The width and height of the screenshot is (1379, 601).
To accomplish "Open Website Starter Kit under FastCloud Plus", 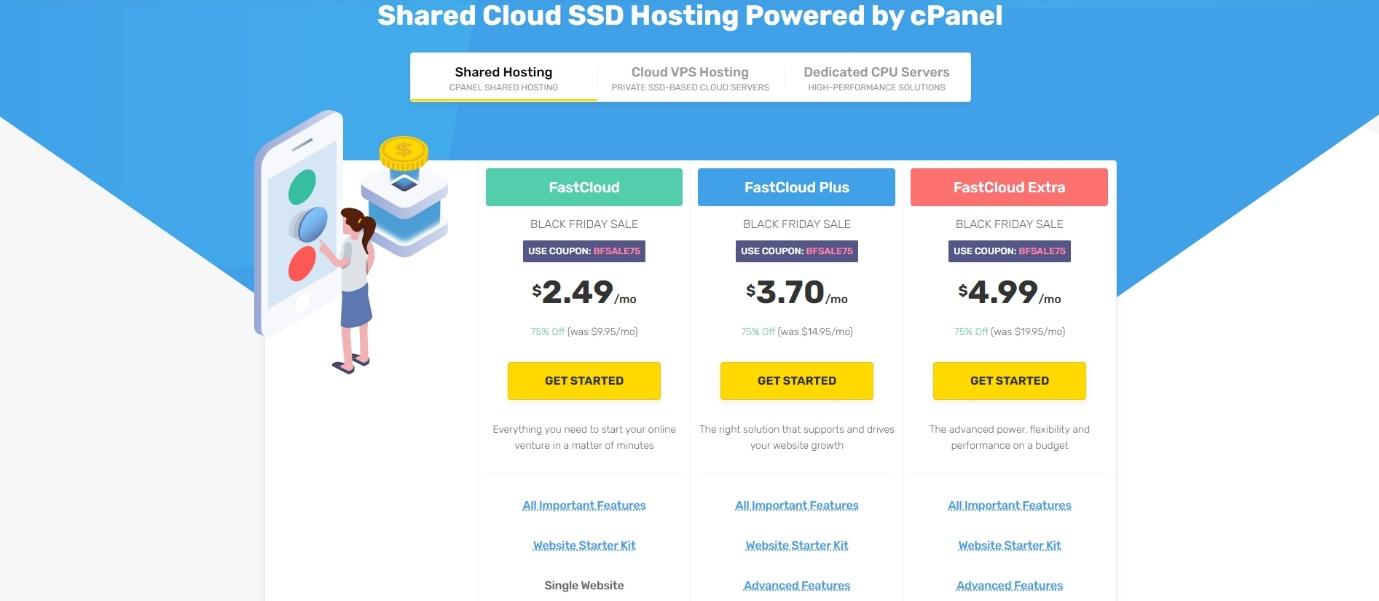I will coord(797,546).
